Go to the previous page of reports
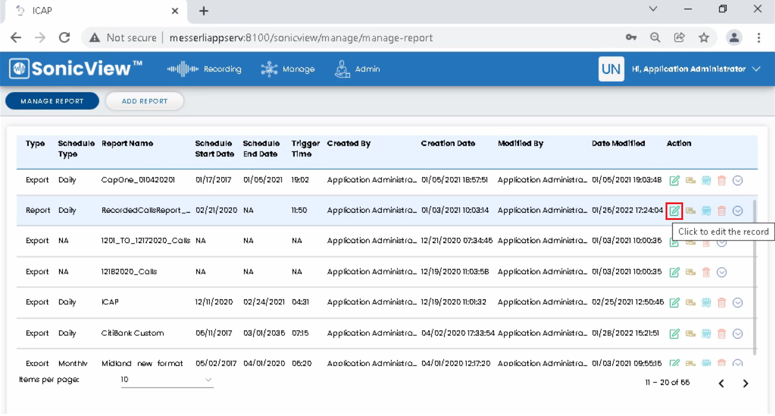Image resolution: width=775 pixels, height=416 pixels. 721,383
